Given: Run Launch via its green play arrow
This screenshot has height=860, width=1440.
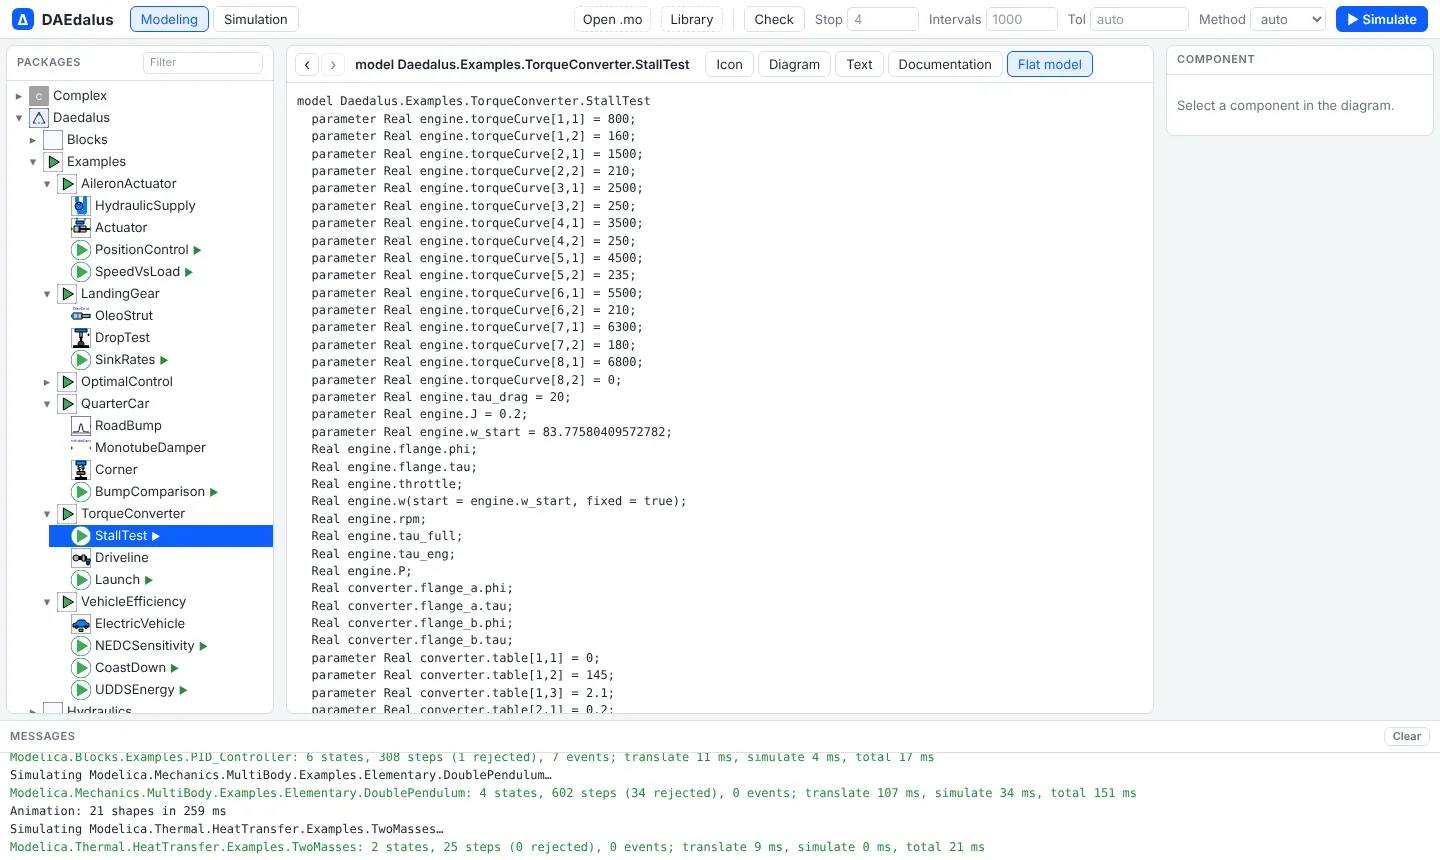Looking at the screenshot, I should [149, 580].
